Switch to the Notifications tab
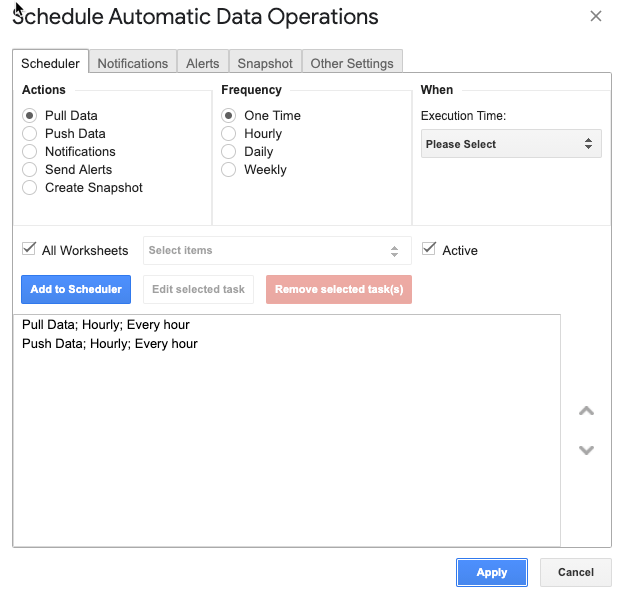 click(x=132, y=63)
